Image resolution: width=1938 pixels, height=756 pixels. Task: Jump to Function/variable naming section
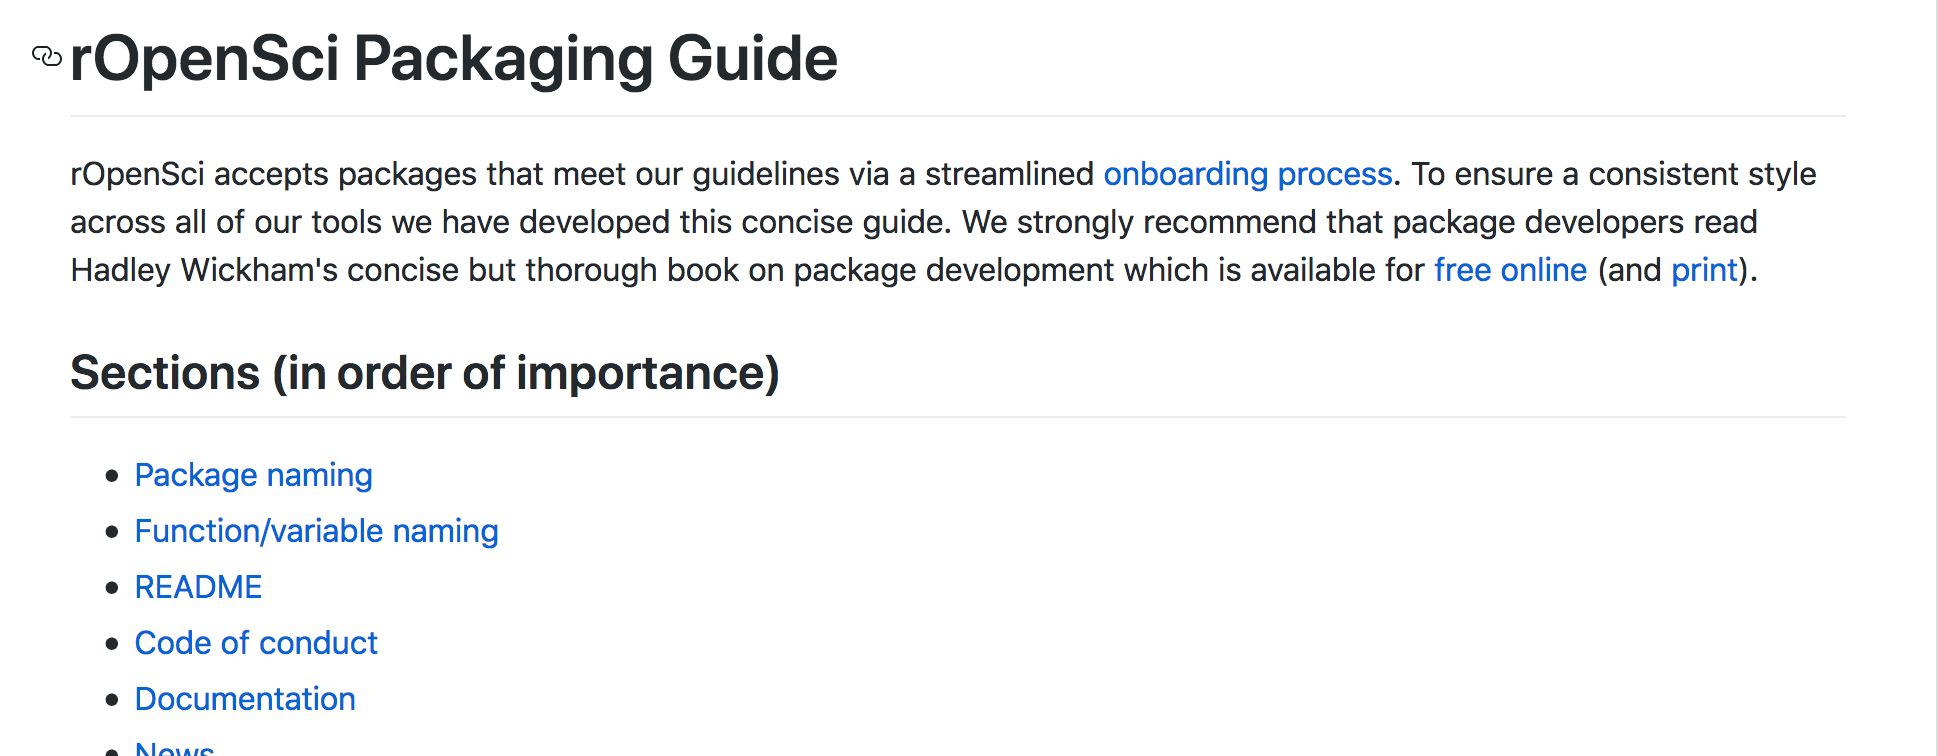click(317, 531)
